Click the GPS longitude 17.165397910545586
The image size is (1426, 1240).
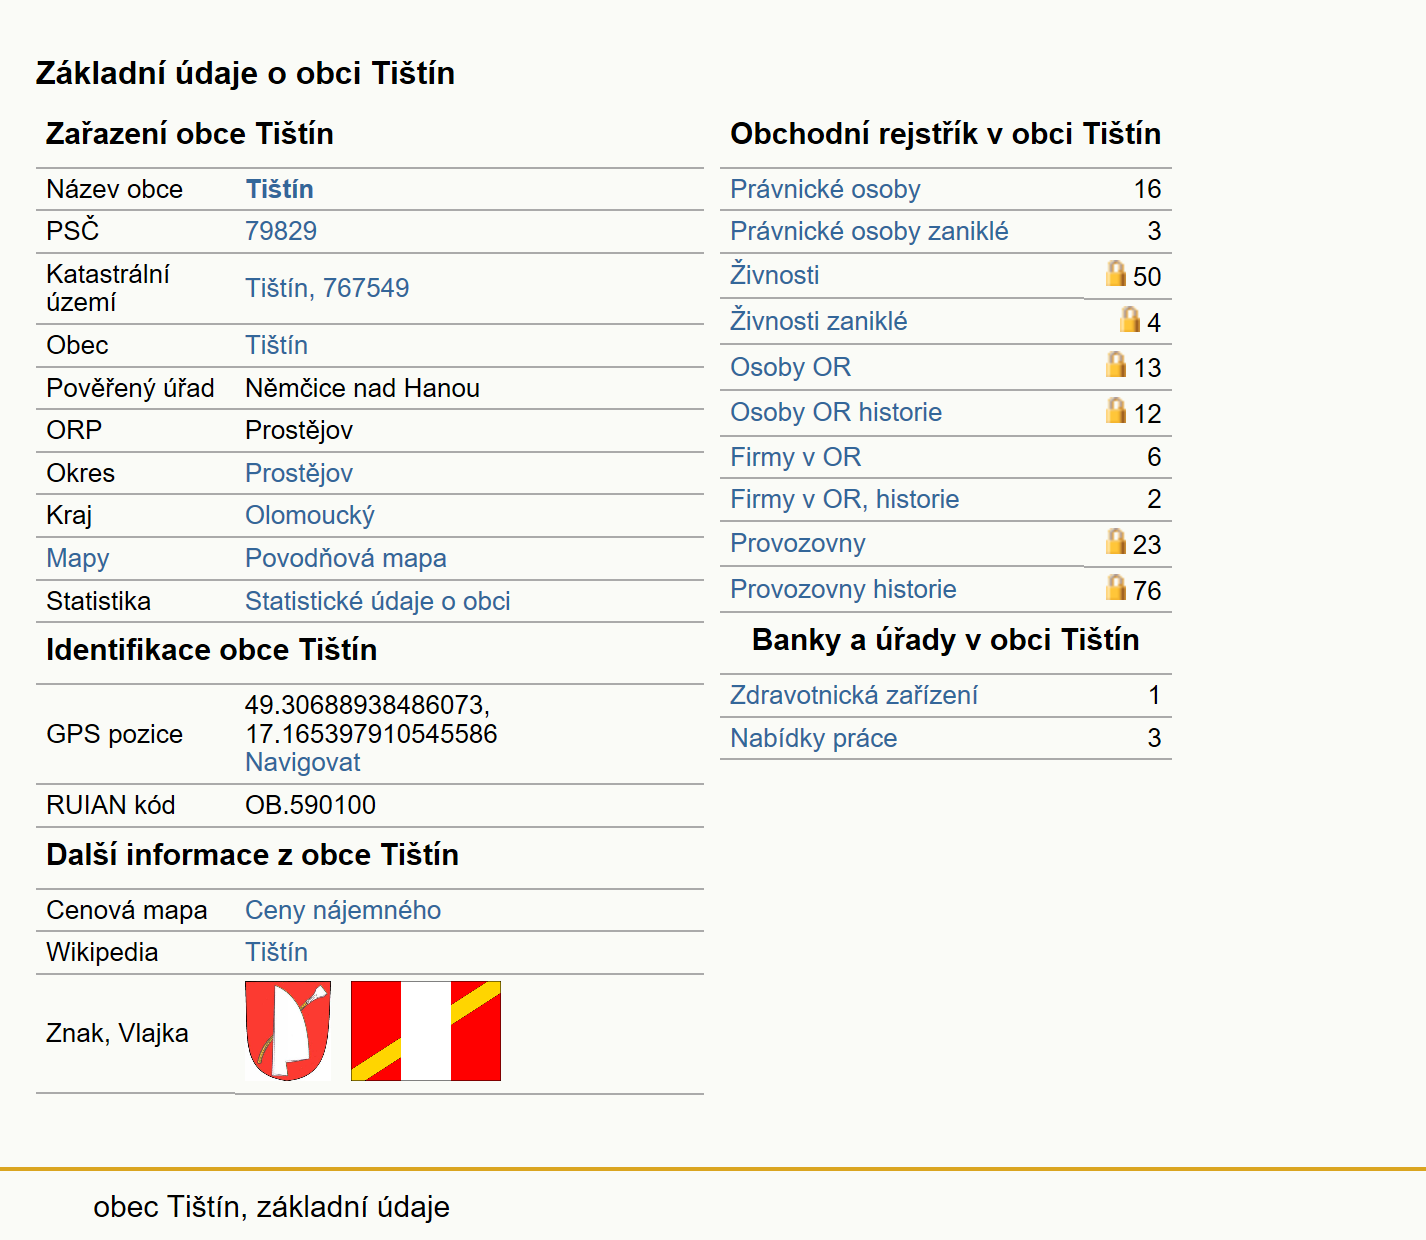[372, 734]
